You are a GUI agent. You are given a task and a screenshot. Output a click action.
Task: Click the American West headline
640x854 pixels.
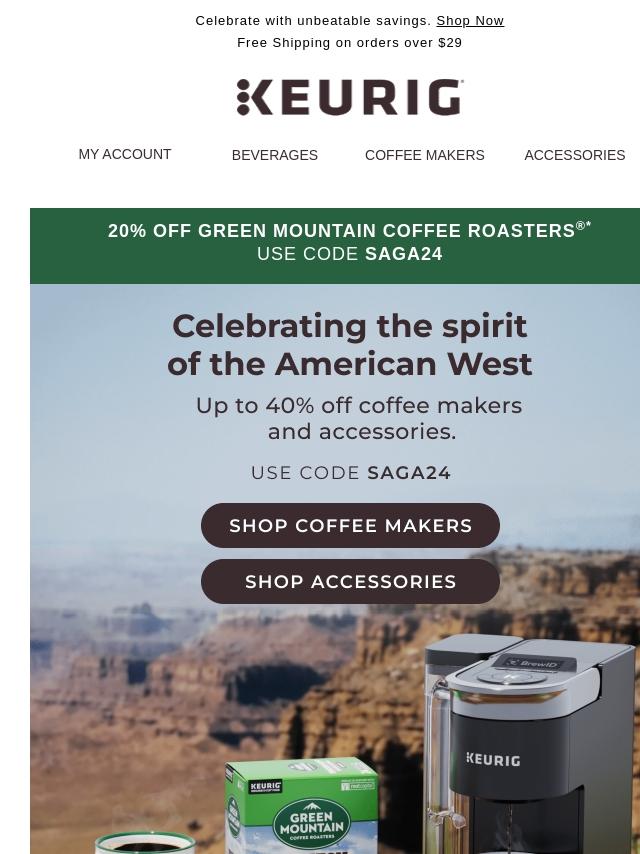tap(350, 345)
